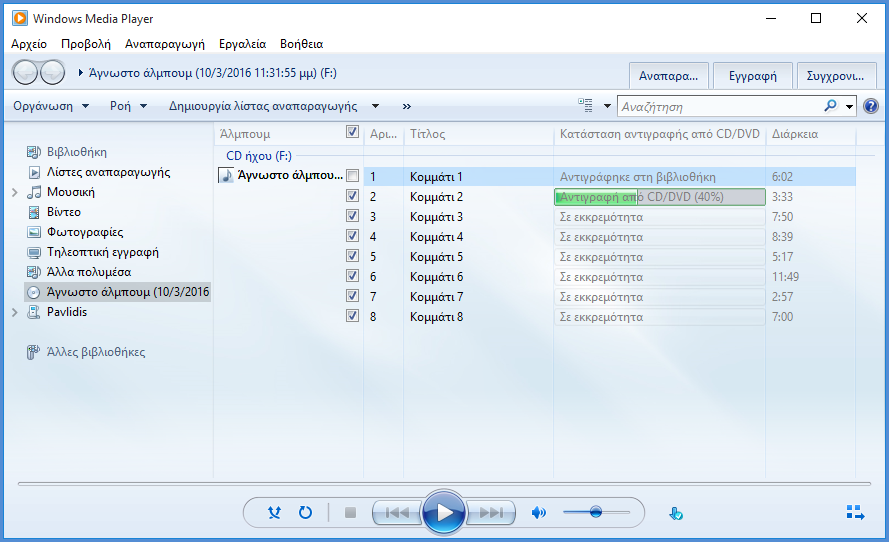Go to the previous track

pyautogui.click(x=397, y=513)
